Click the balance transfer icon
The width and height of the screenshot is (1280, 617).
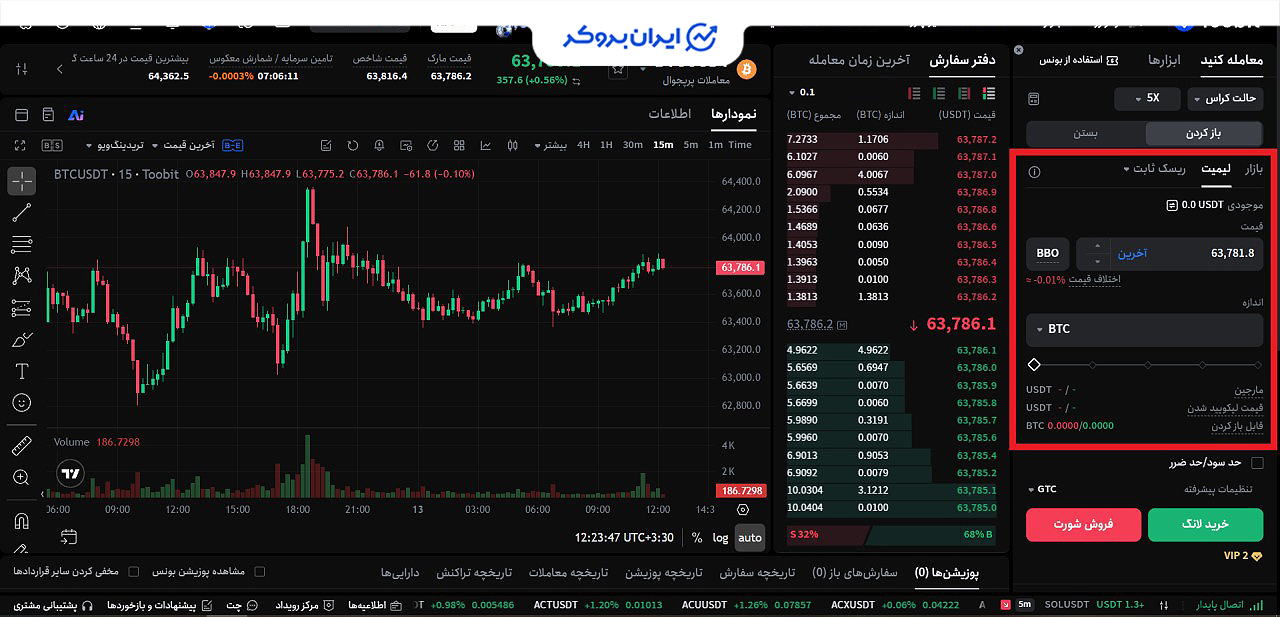pyautogui.click(x=1172, y=205)
